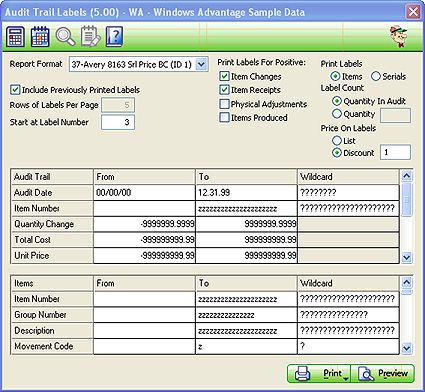
Task: Click Description From cell
Action: 144,331
